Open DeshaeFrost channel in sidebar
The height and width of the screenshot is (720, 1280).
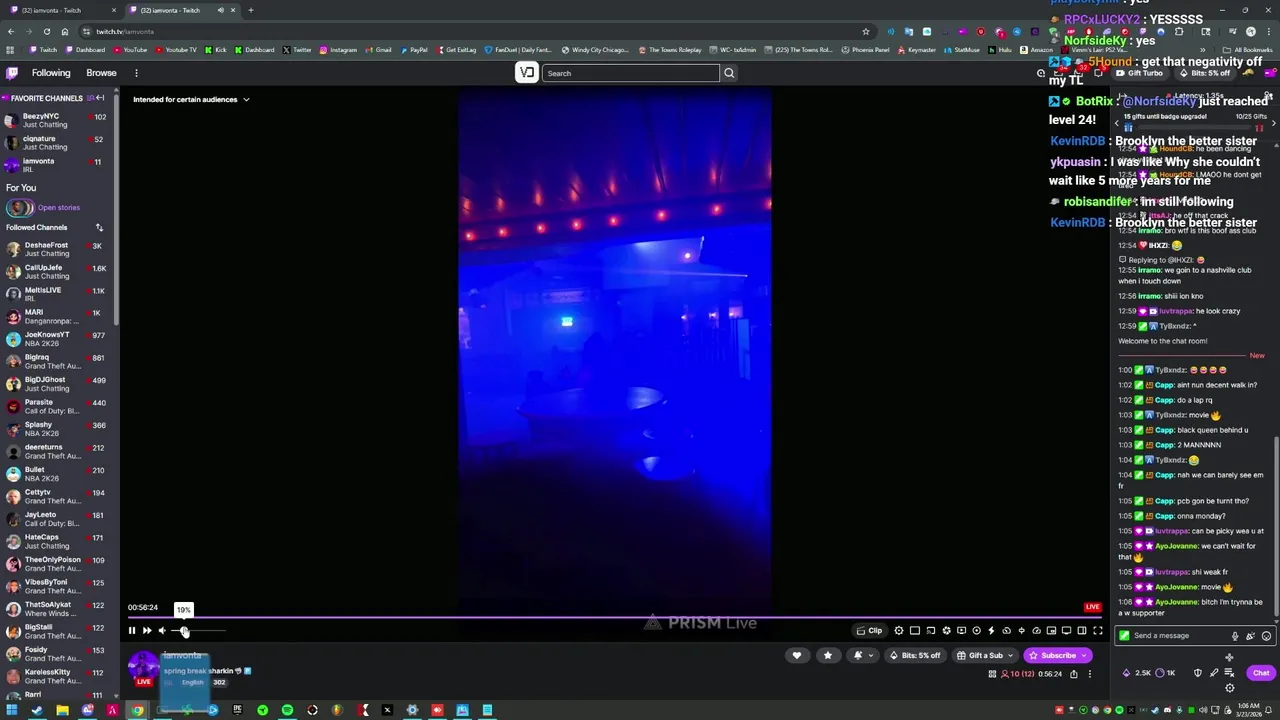click(x=58, y=250)
